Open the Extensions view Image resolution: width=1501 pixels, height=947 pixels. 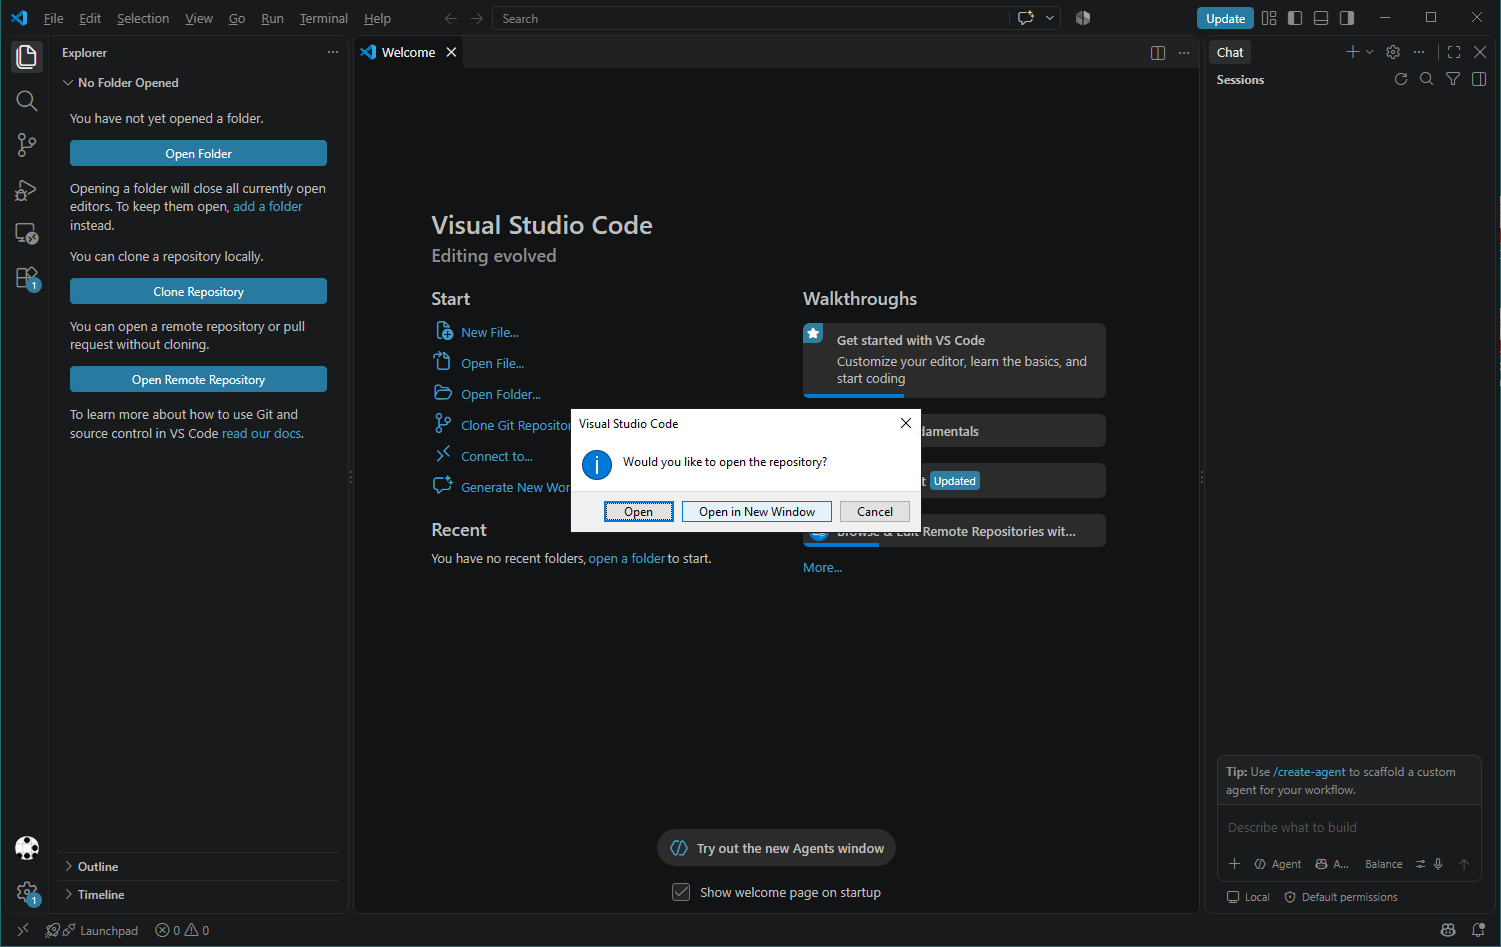click(x=27, y=278)
